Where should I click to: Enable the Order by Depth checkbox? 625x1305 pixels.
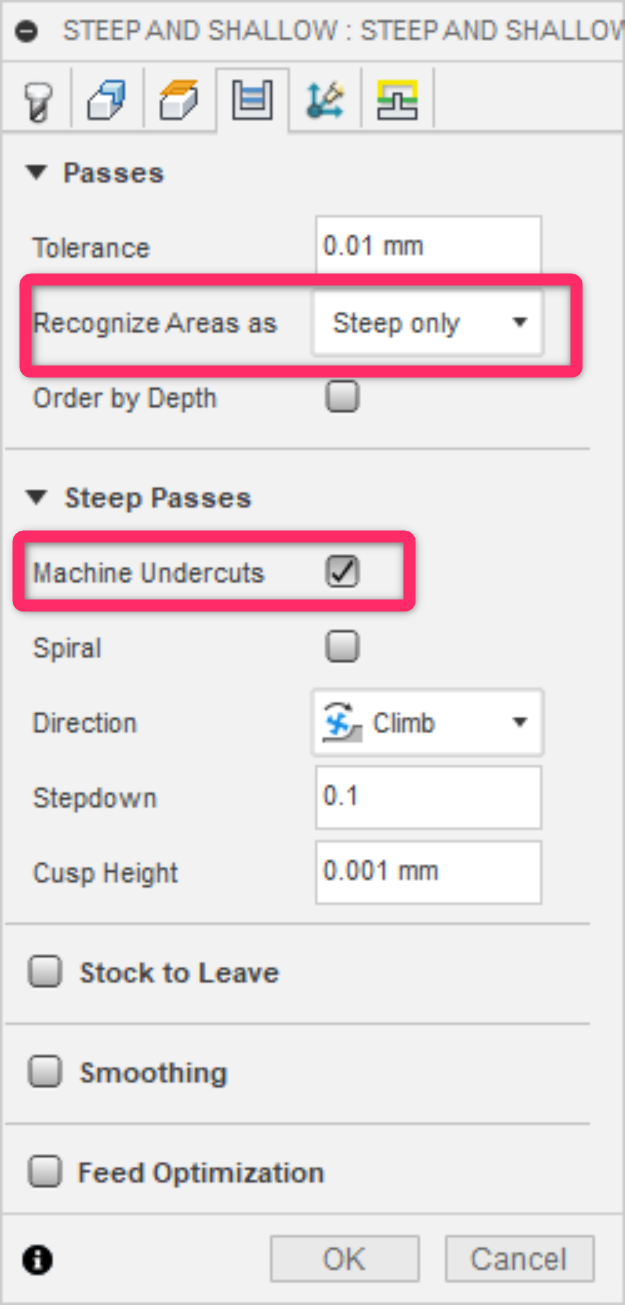[x=342, y=397]
